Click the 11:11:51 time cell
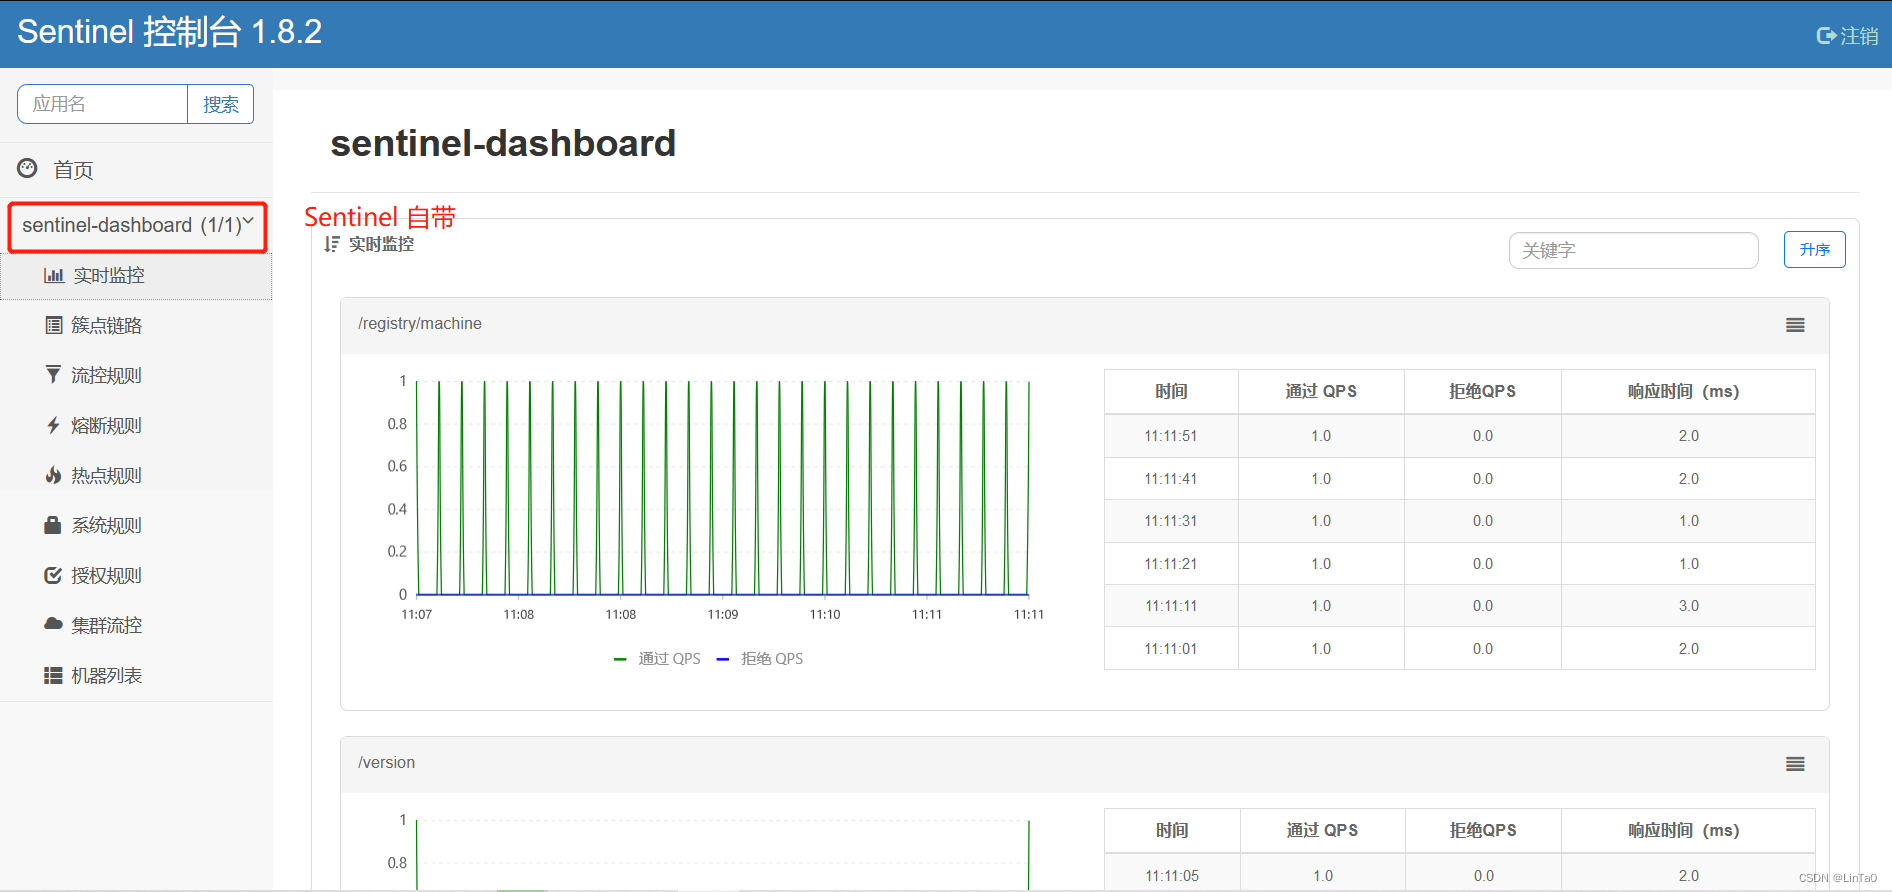The width and height of the screenshot is (1892, 892). (x=1171, y=436)
